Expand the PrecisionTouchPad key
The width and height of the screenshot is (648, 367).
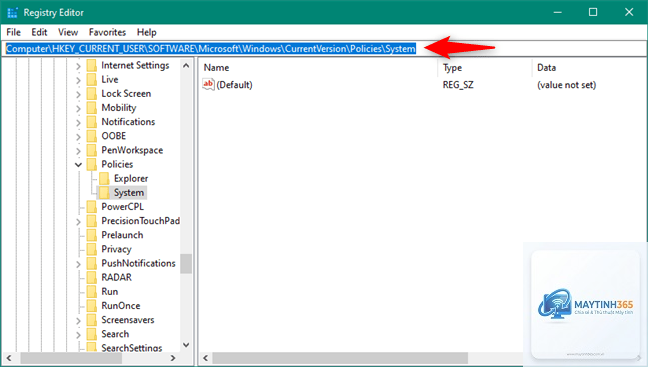(78, 221)
